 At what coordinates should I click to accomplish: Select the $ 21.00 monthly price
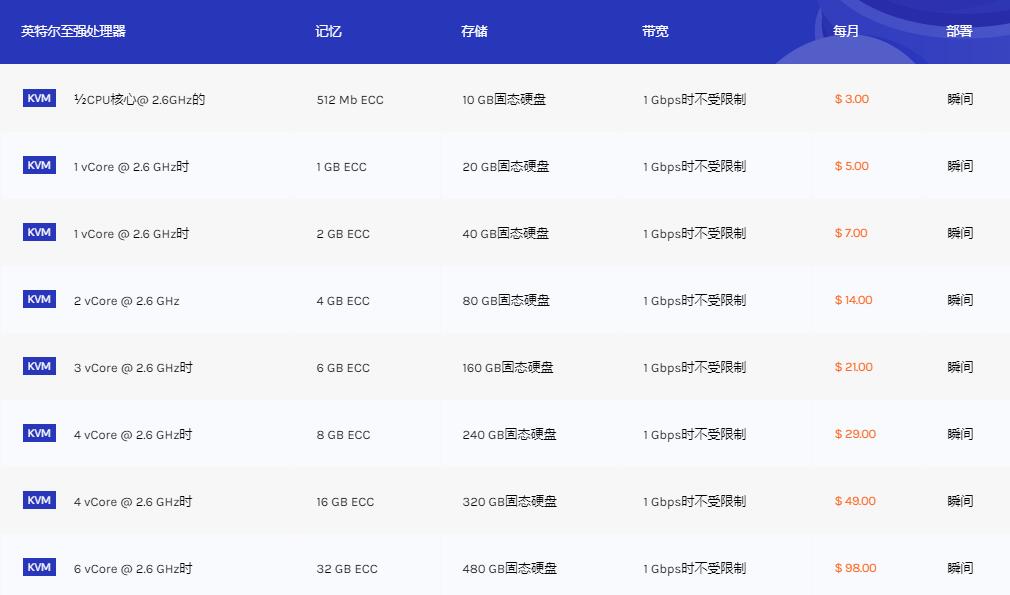(853, 367)
